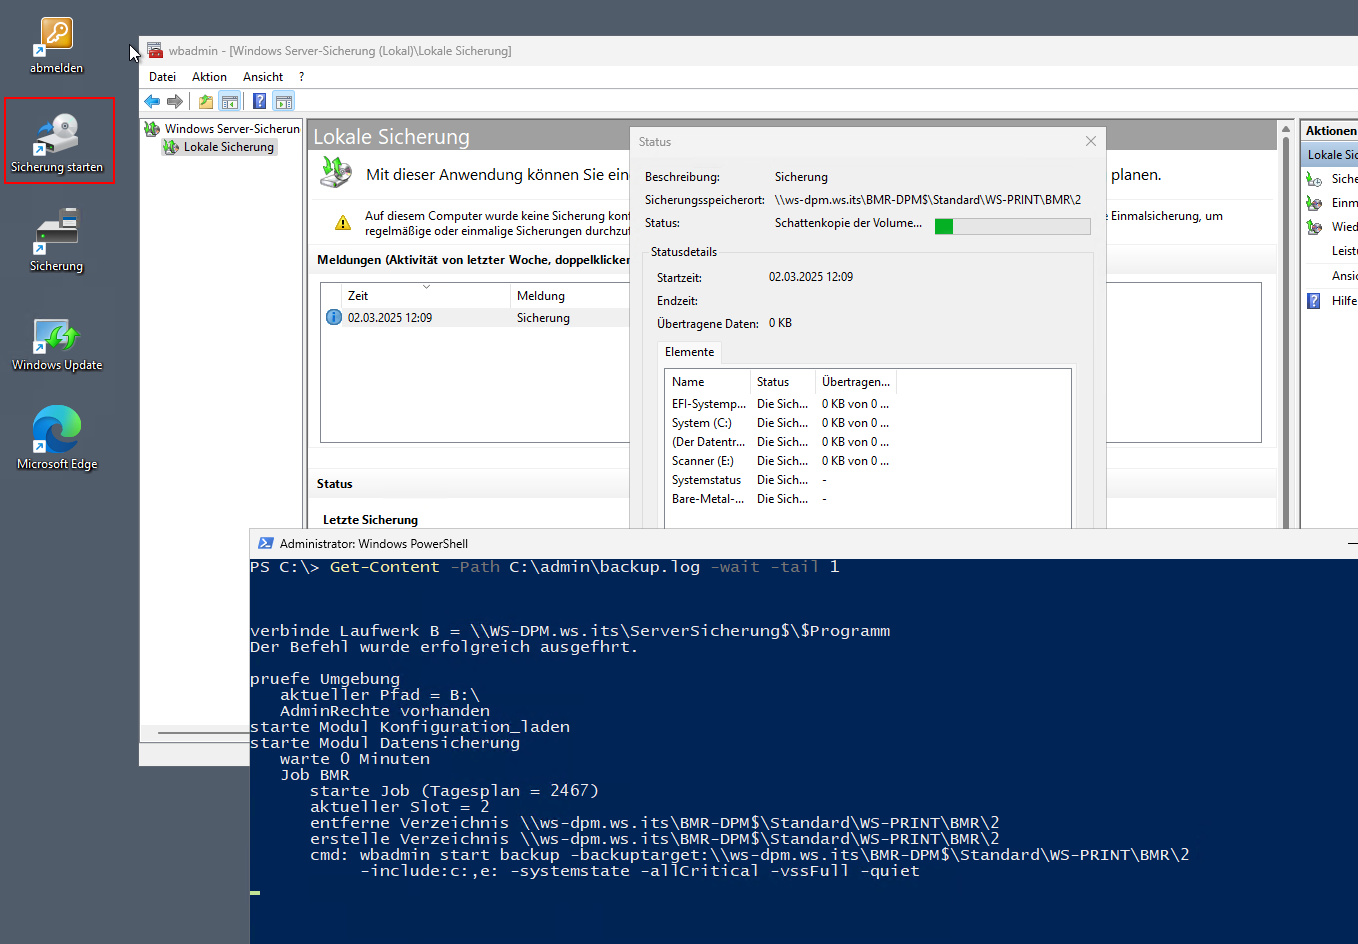Launch the Sicherung starten desktop shortcut
The height and width of the screenshot is (944, 1358).
click(59, 142)
